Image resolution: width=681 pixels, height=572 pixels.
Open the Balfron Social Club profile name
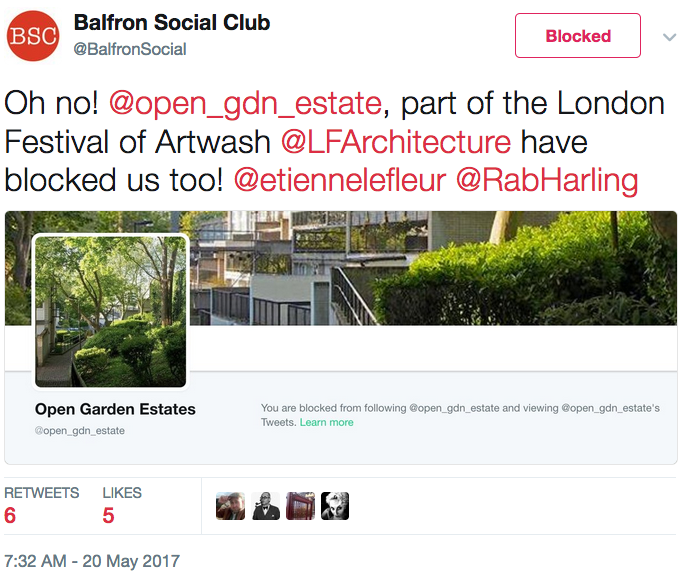pyautogui.click(x=172, y=23)
